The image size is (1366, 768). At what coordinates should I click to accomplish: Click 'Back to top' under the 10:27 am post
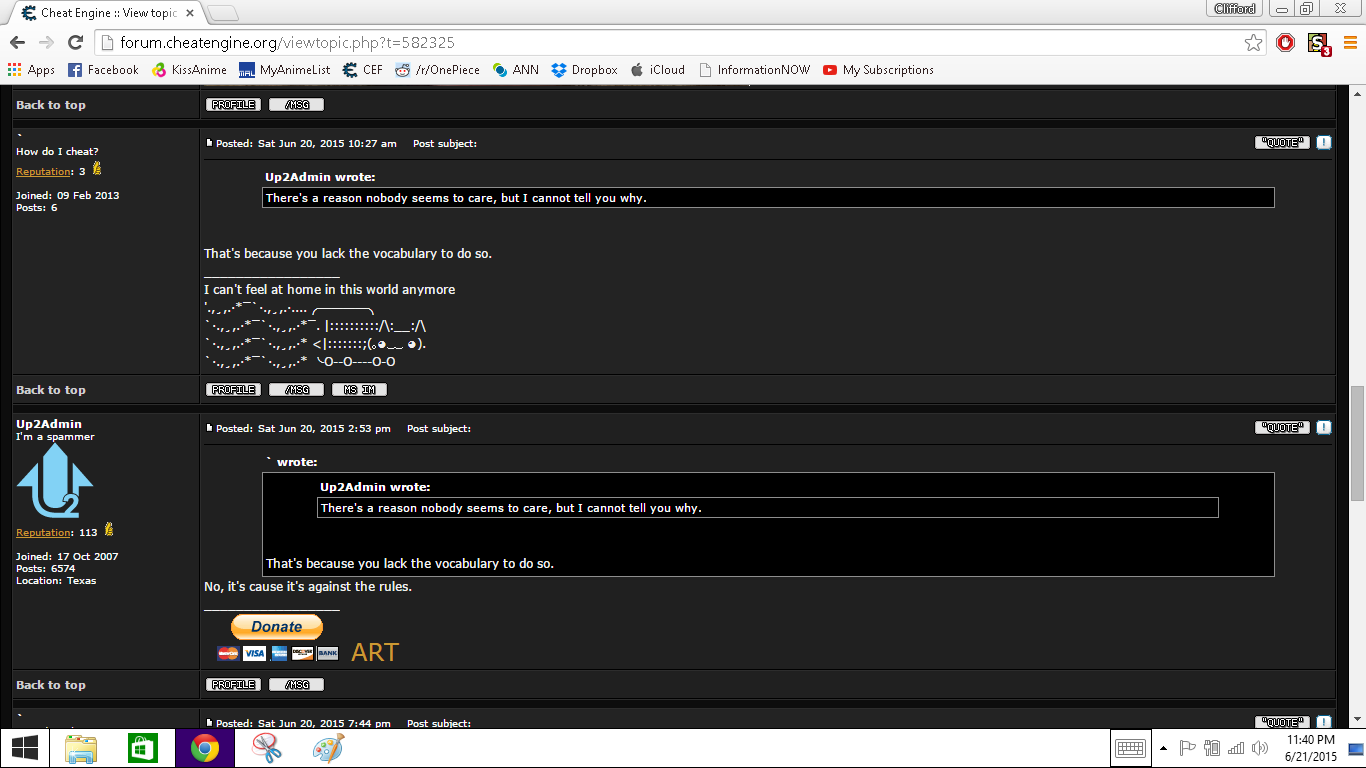(51, 390)
